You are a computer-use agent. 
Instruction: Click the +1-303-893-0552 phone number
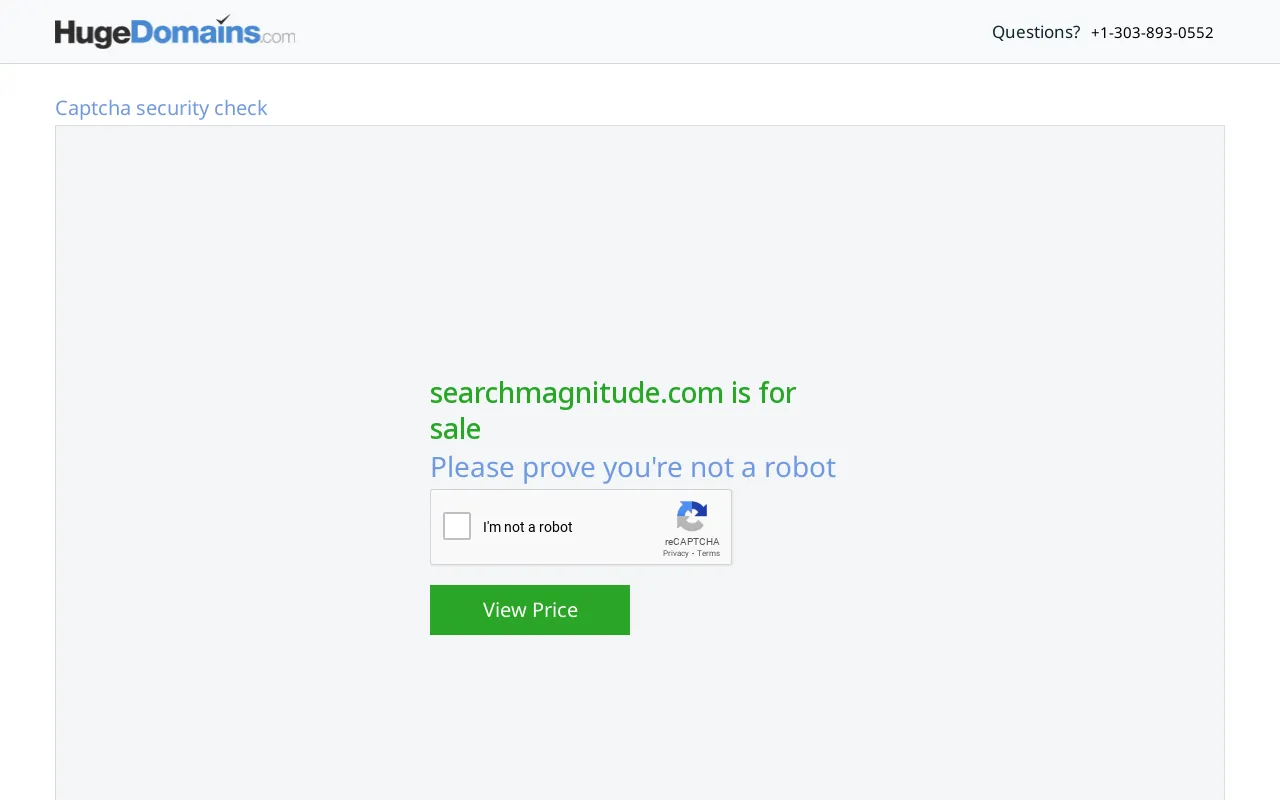click(x=1152, y=32)
